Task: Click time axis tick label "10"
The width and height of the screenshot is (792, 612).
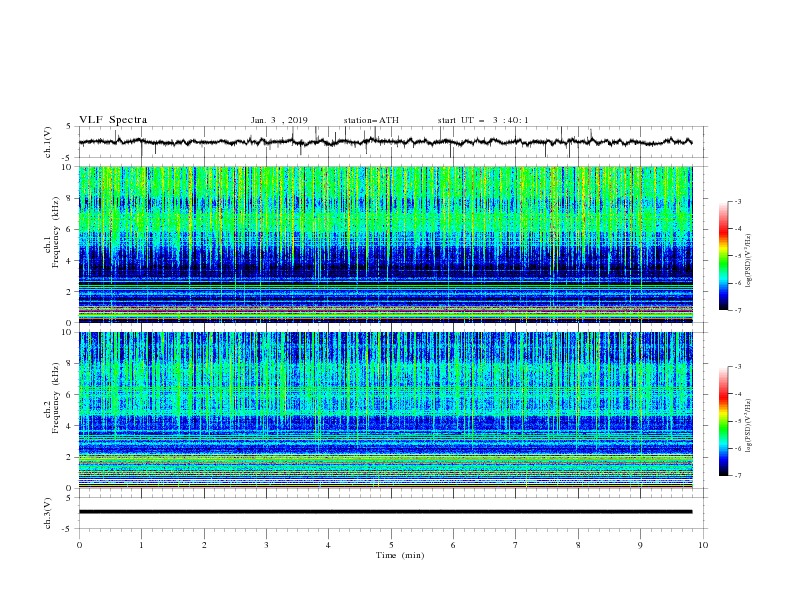Action: [703, 545]
